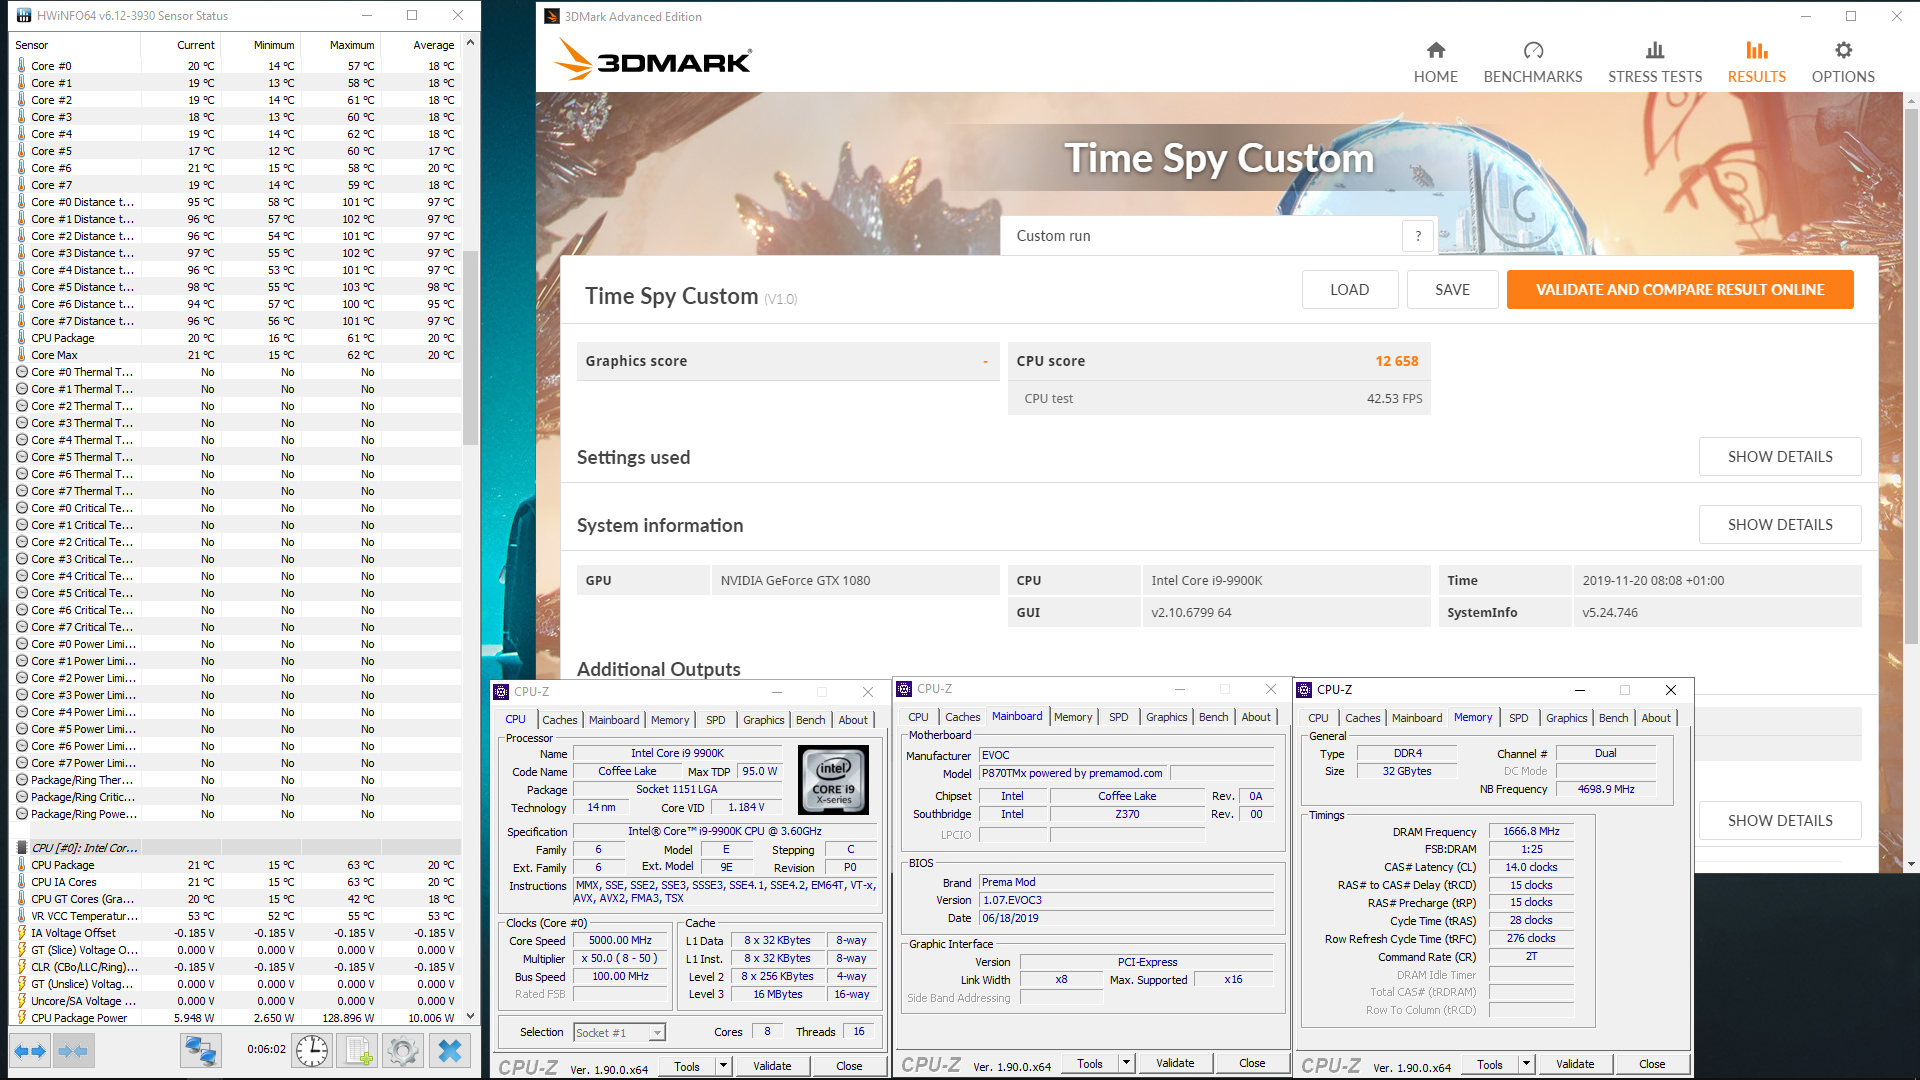Click the CPU-Z Memory window title icon
The height and width of the screenshot is (1080, 1920).
(x=1304, y=690)
